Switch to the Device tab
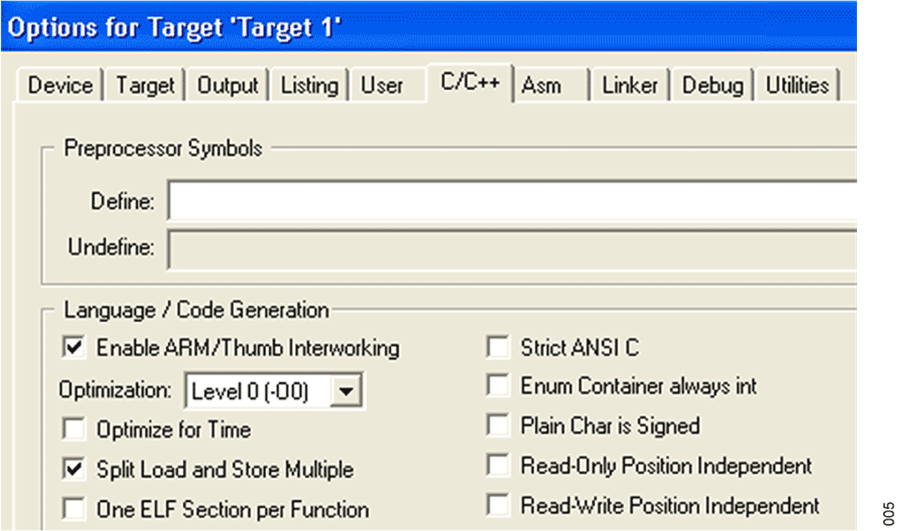This screenshot has height=531, width=900. click(60, 86)
